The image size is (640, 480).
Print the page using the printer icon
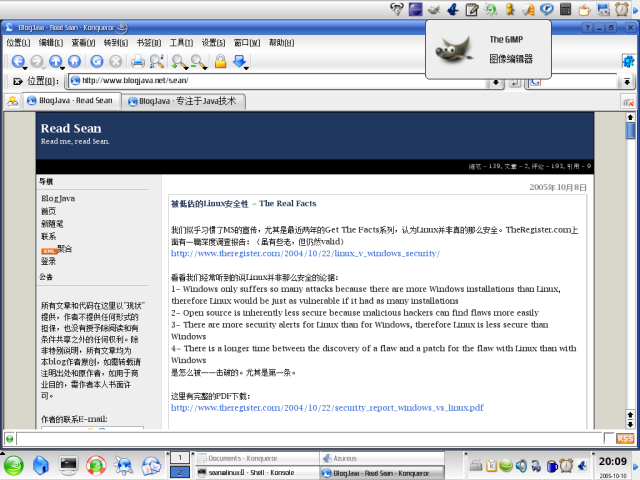point(138,61)
